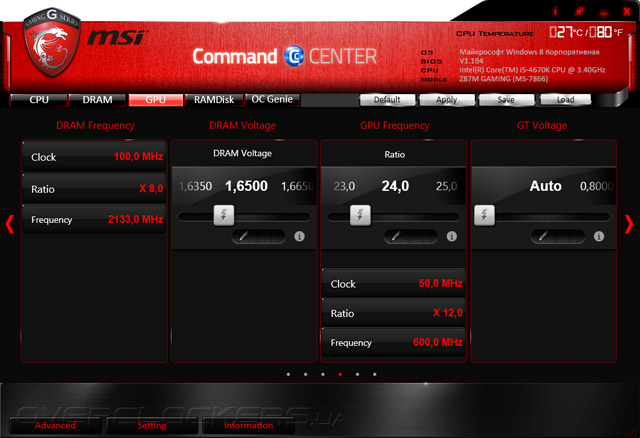Switch to the OC Genie tab
This screenshot has height=438, width=640.
click(272, 99)
